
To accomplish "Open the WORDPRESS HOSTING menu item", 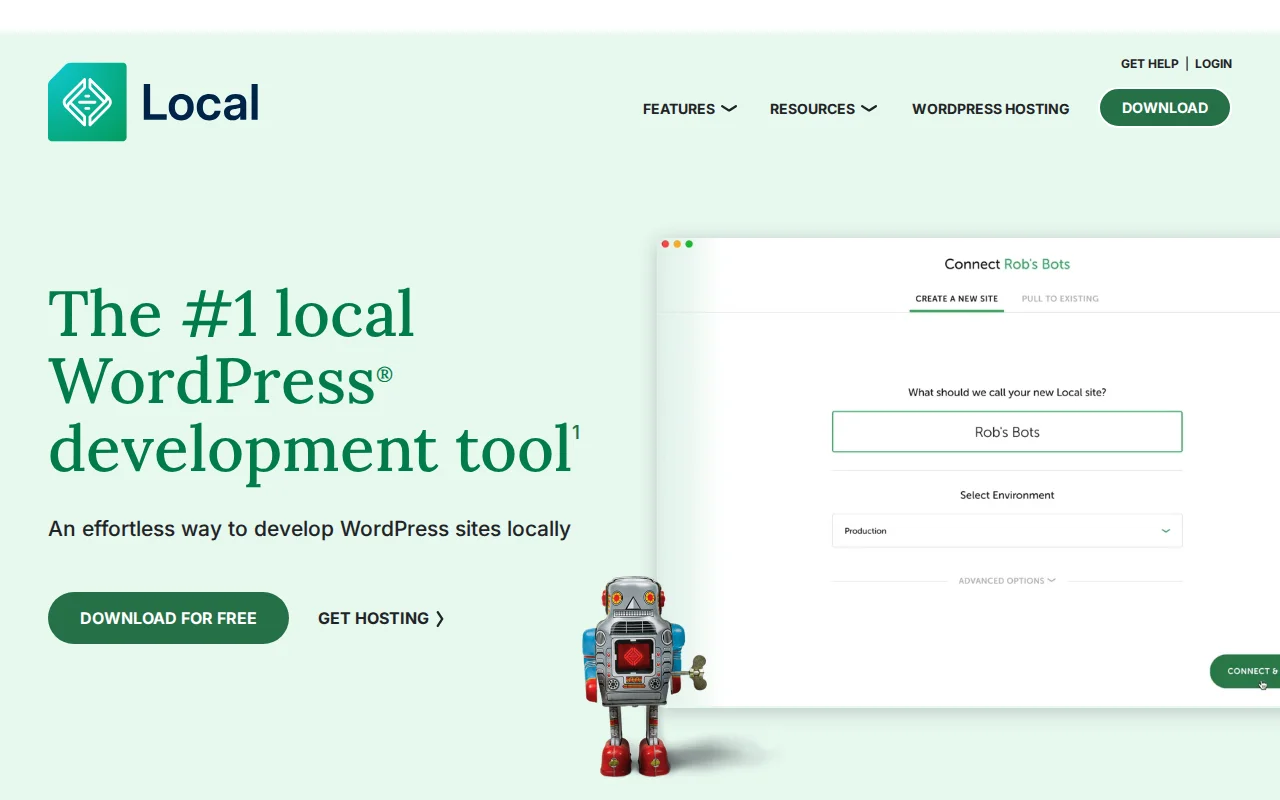I will 990,108.
